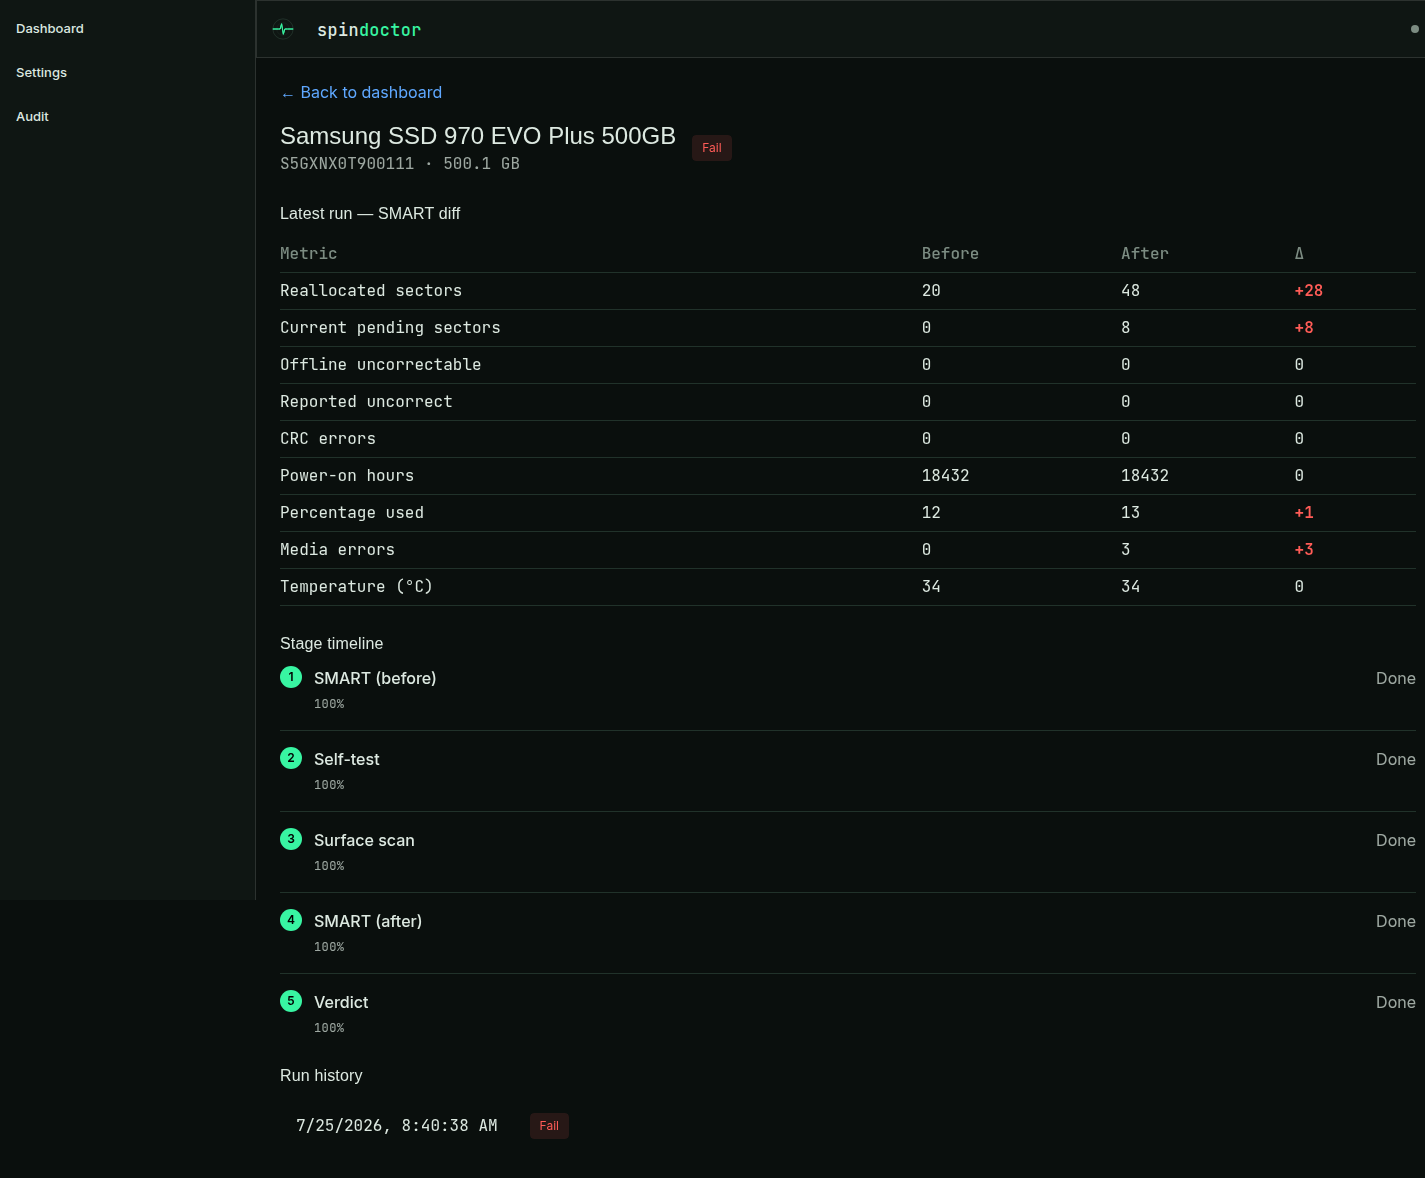Click the After value 48 for Reallocated sectors

click(x=1131, y=291)
